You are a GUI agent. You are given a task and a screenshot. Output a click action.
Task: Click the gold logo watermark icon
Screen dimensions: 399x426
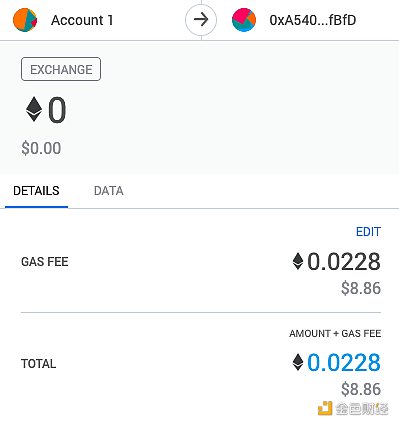coord(325,408)
